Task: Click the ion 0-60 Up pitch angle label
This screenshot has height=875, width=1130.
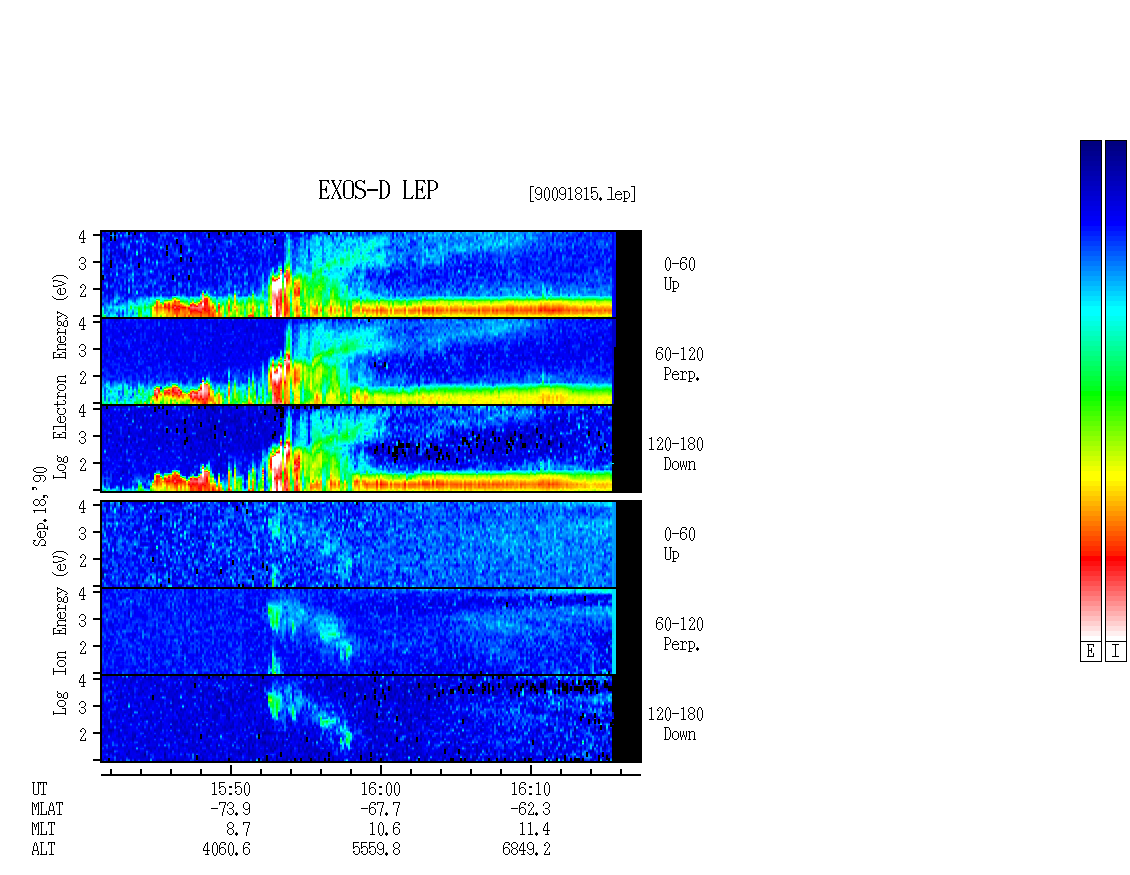Action: coord(679,544)
